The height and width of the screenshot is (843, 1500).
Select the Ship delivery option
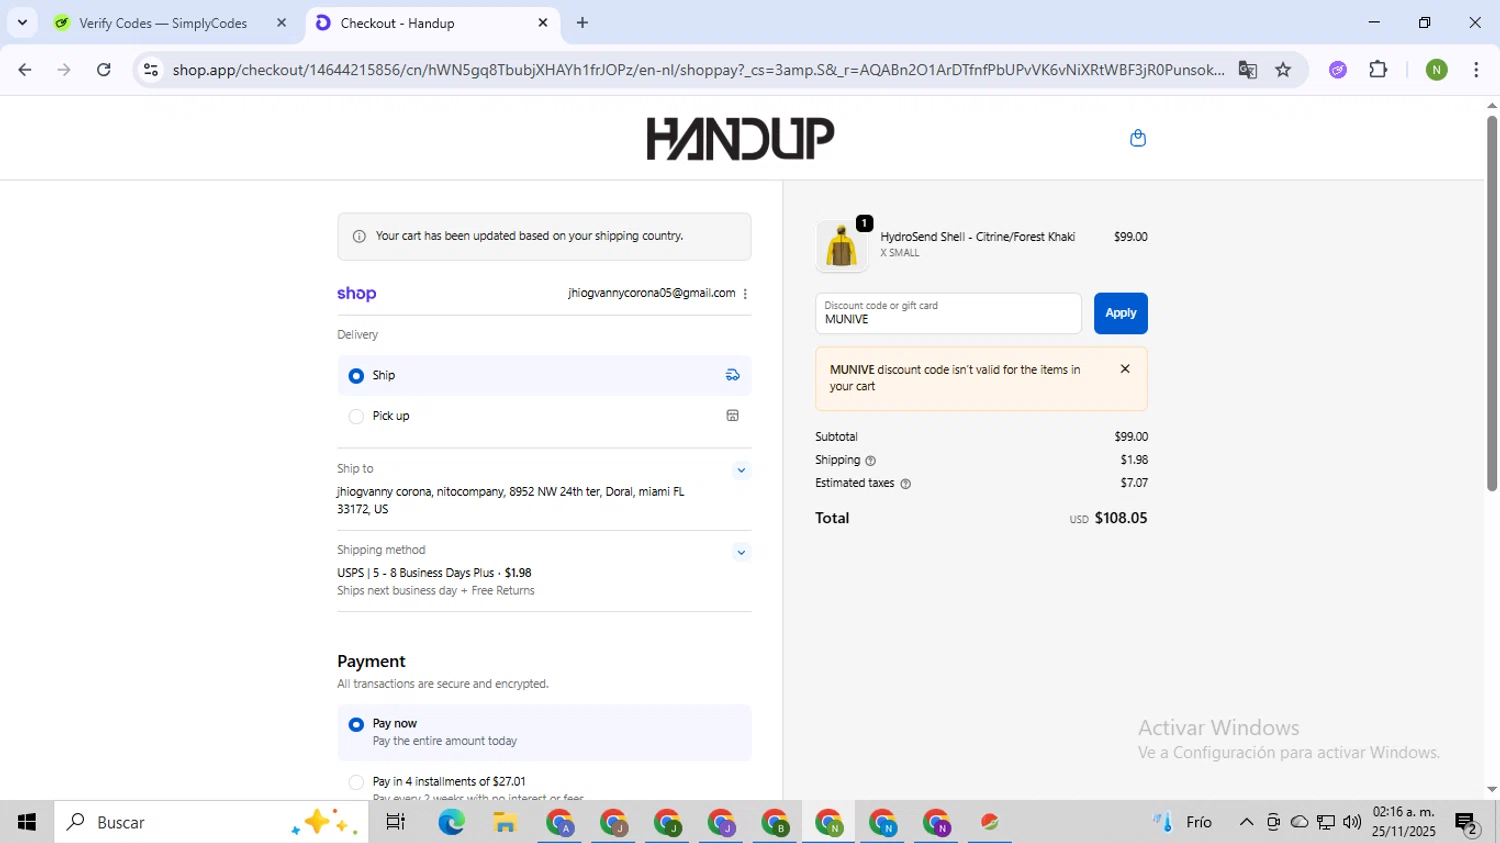[x=544, y=375]
